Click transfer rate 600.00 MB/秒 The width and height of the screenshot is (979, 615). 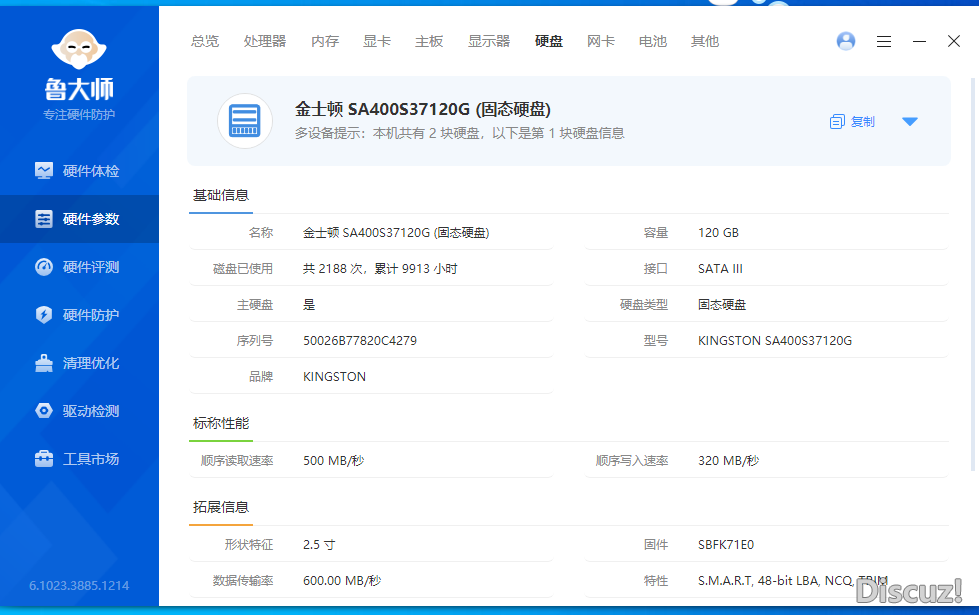342,581
